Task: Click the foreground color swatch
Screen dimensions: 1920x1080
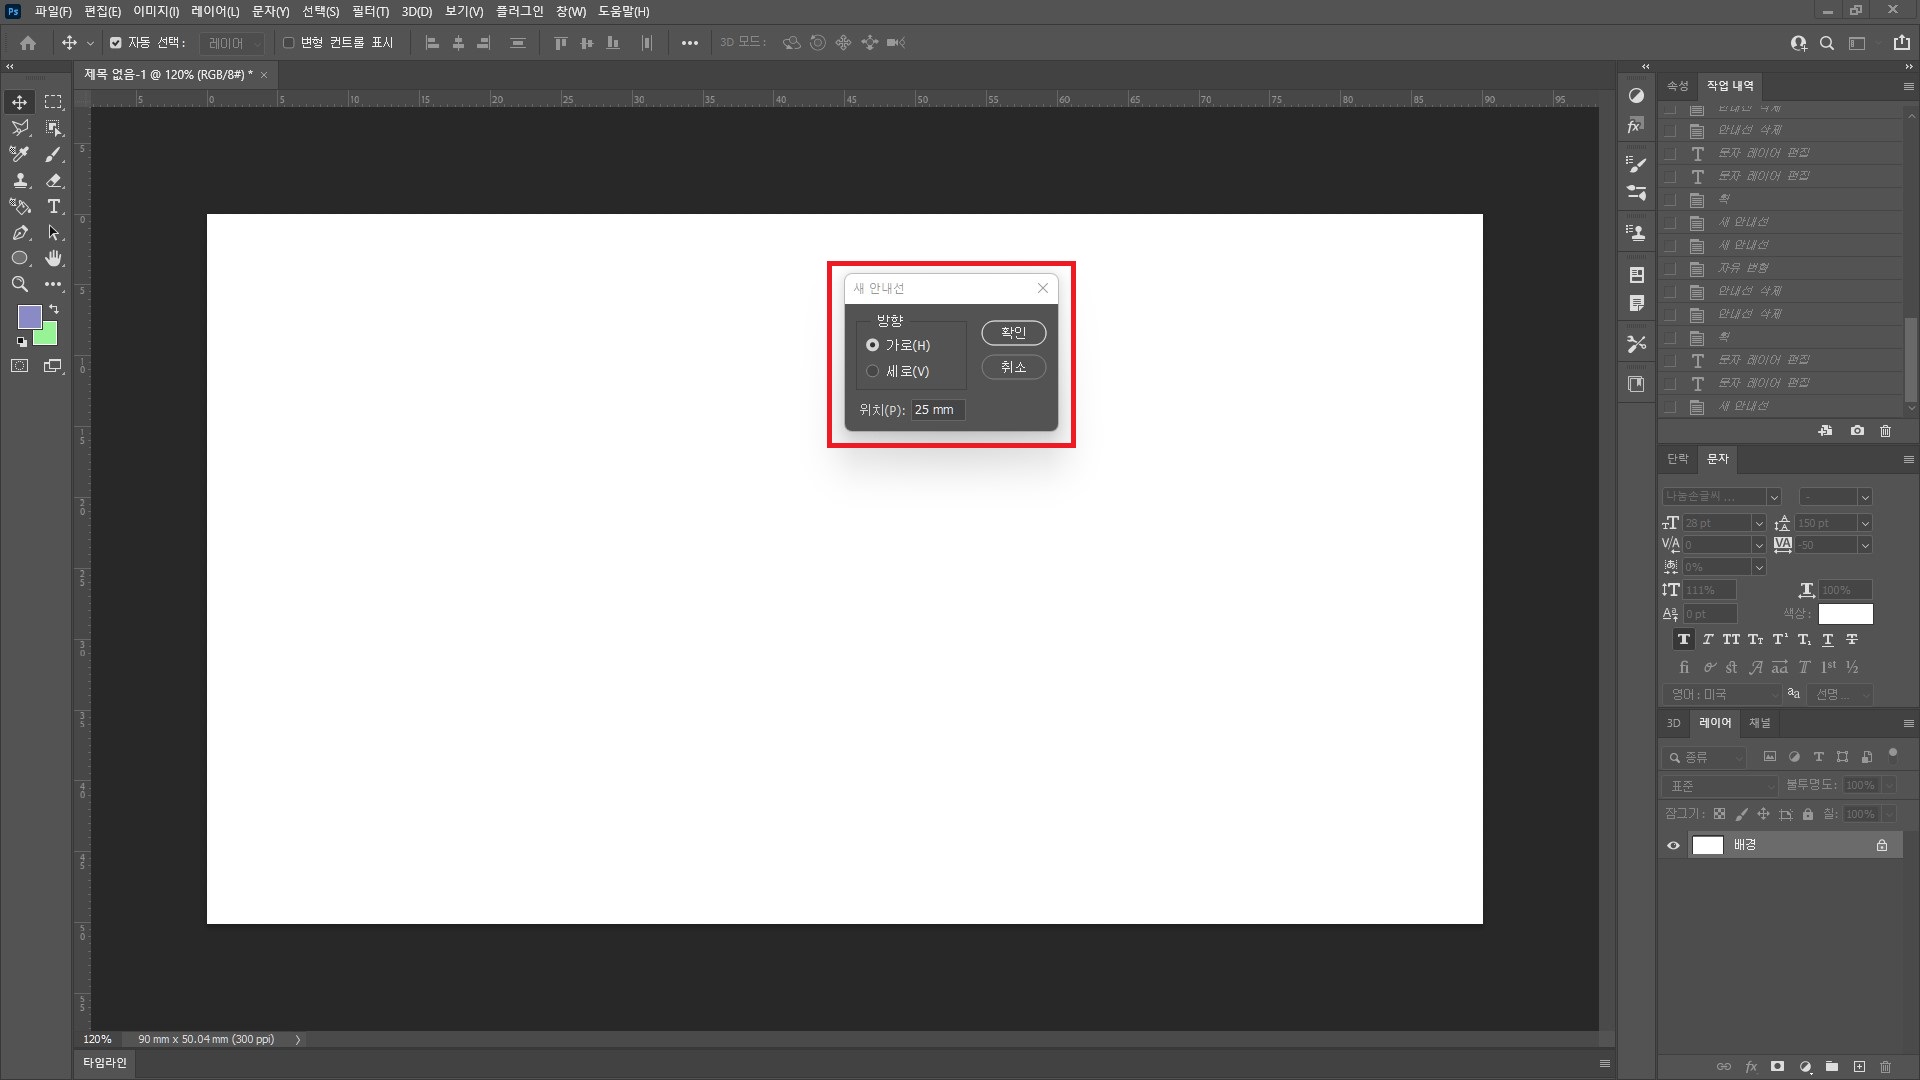Action: click(29, 317)
